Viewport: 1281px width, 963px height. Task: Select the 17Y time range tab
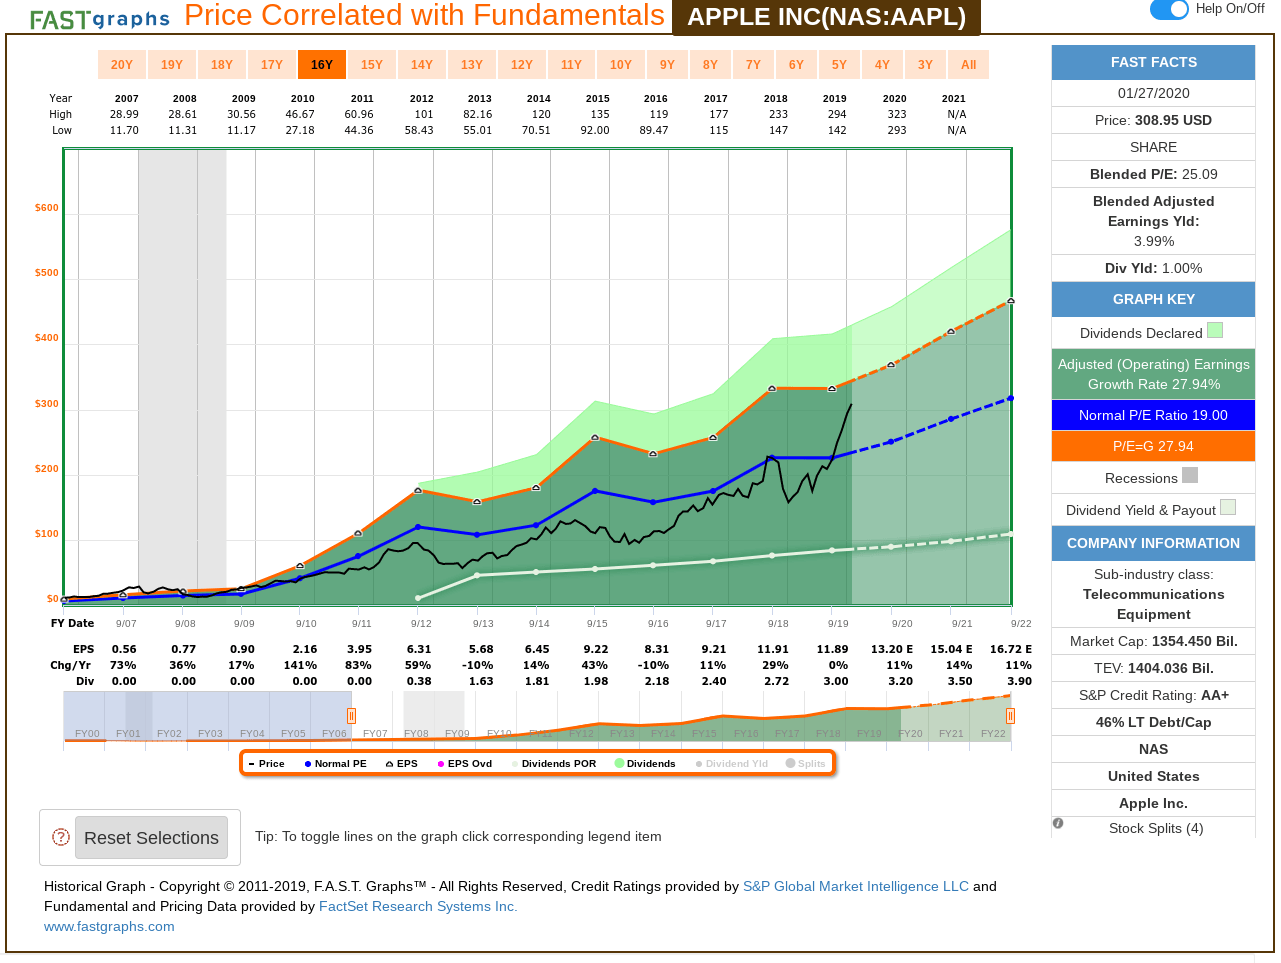point(272,65)
